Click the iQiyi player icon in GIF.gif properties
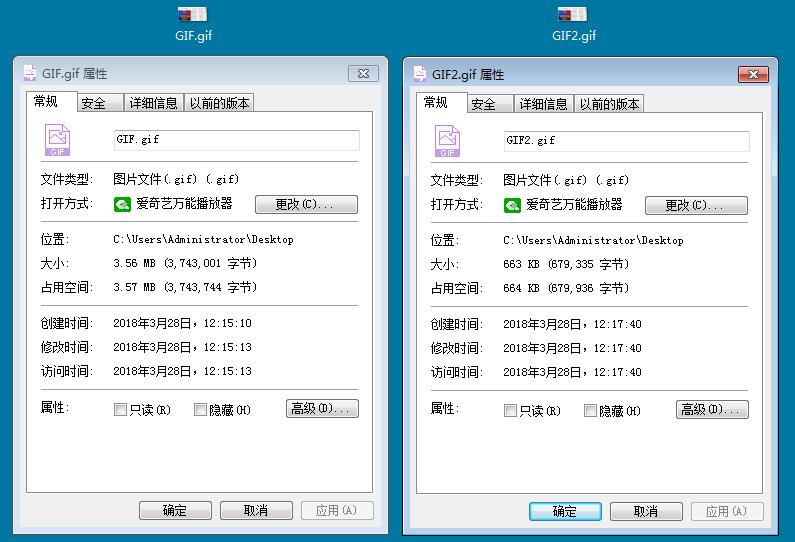 (122, 204)
